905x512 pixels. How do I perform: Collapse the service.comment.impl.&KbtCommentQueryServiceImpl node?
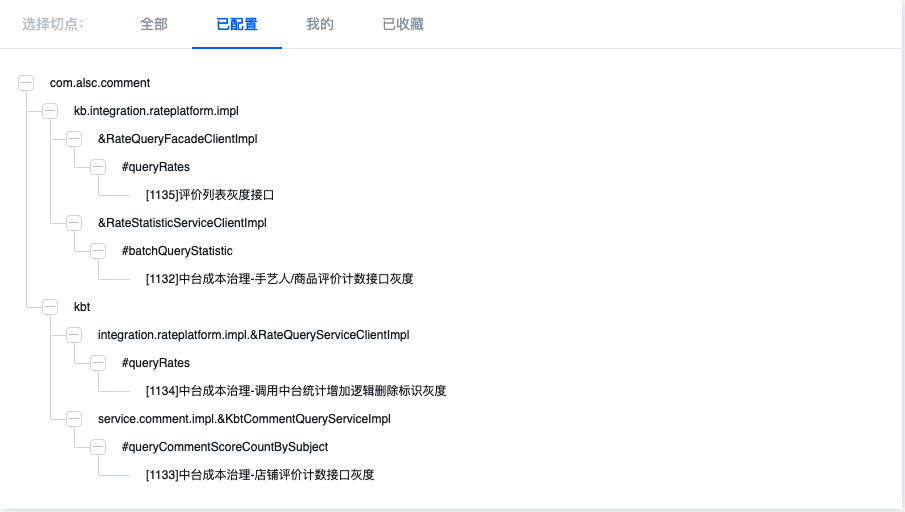coord(74,419)
